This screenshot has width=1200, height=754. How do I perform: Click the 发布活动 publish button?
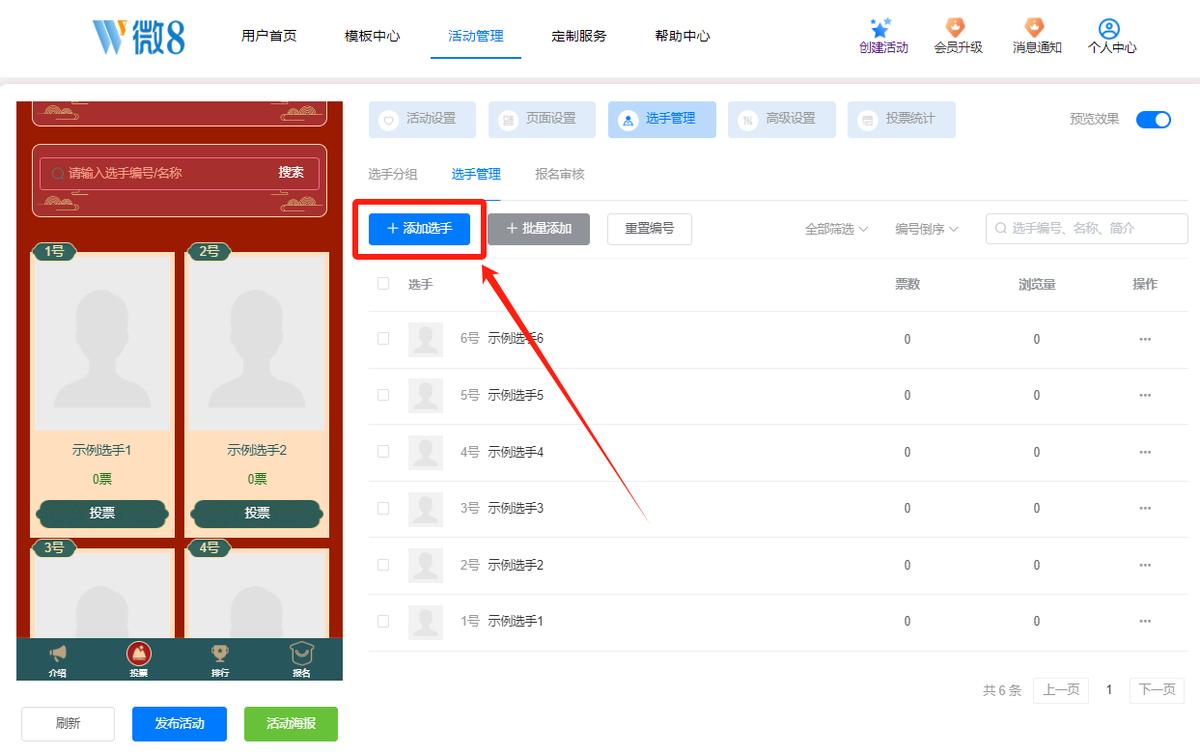(179, 724)
